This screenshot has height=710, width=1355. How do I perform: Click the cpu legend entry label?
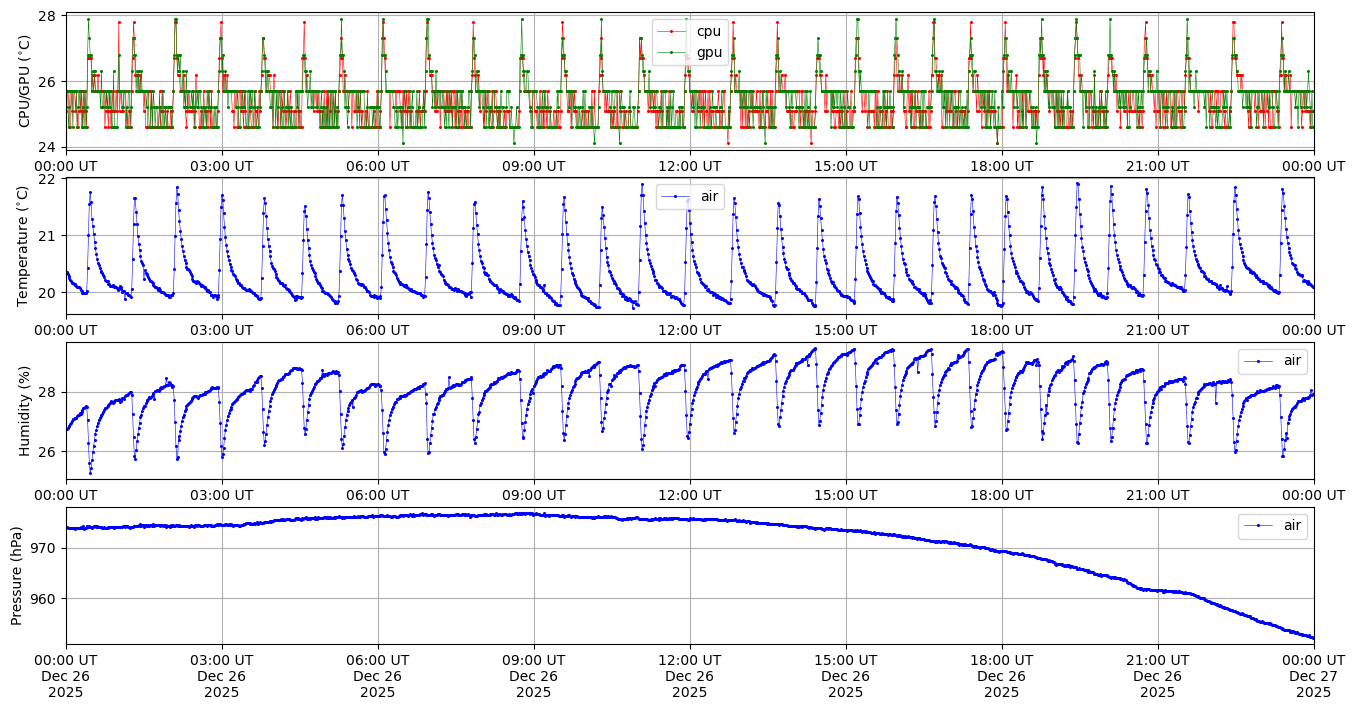coord(708,32)
